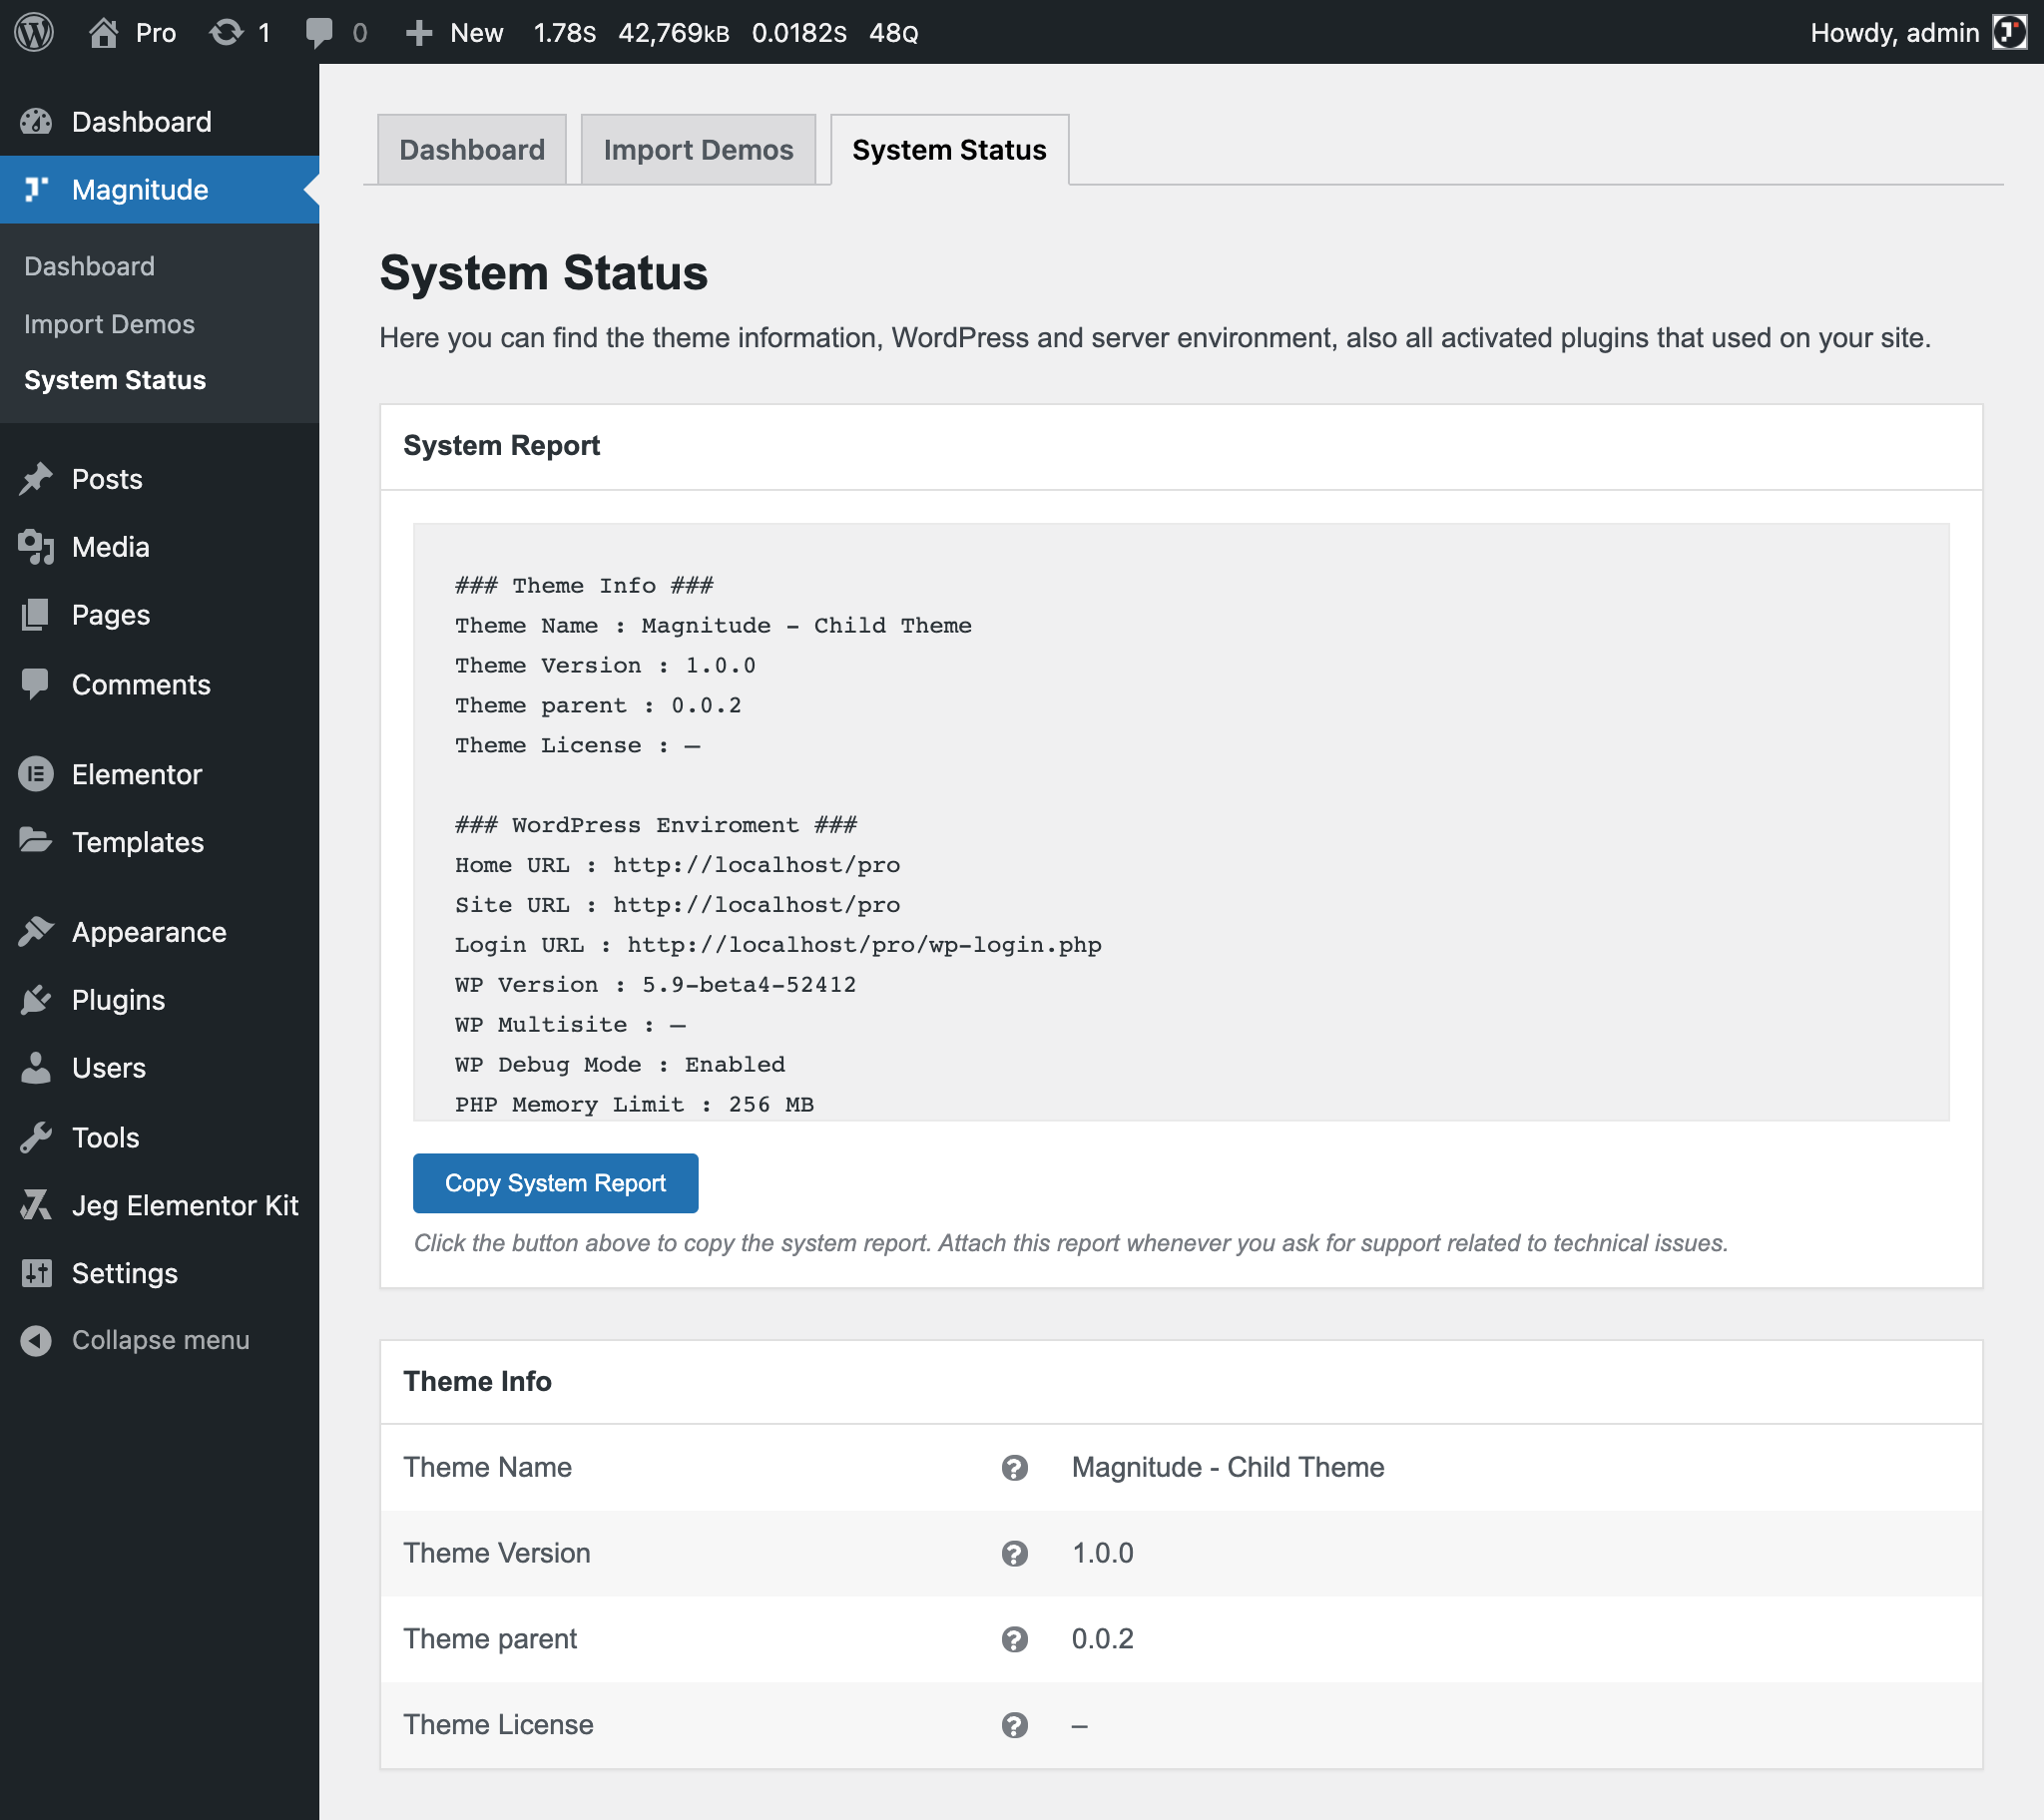This screenshot has width=2044, height=1820.
Task: Open the New content dropdown
Action: coord(455,32)
